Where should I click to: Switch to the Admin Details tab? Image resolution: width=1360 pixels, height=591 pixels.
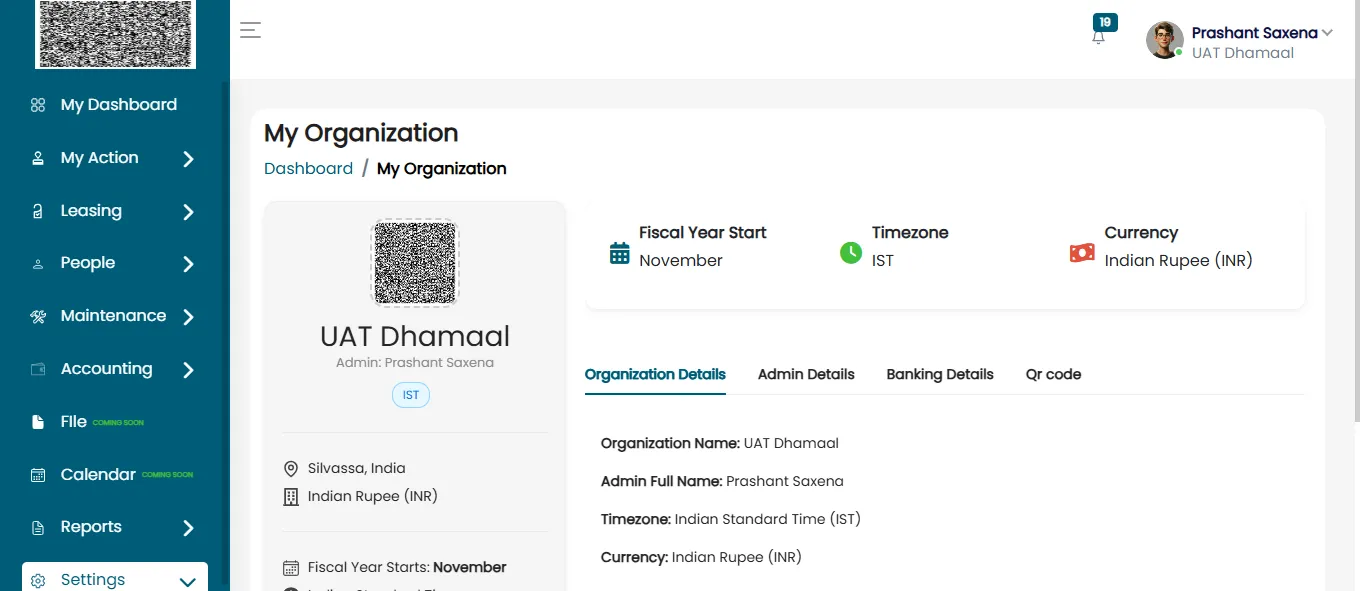[x=806, y=374]
